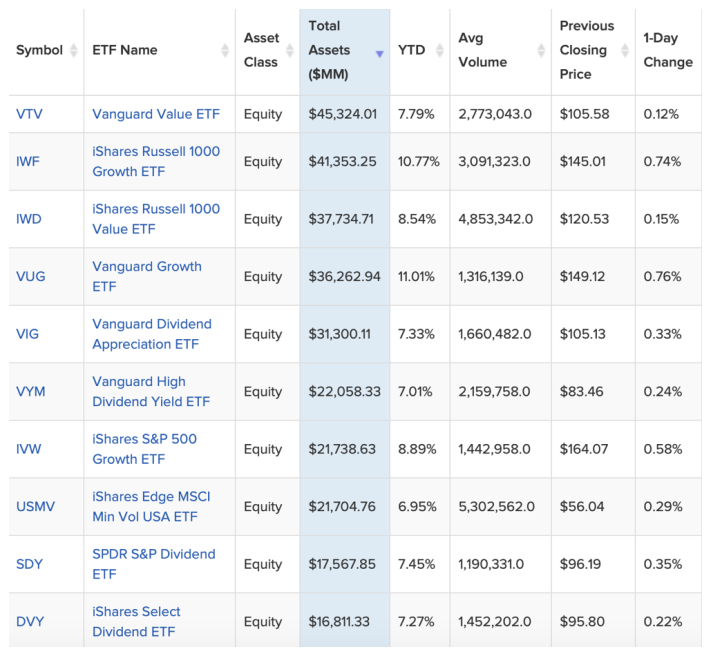Click the Total Assets ($MM) header

[329, 50]
